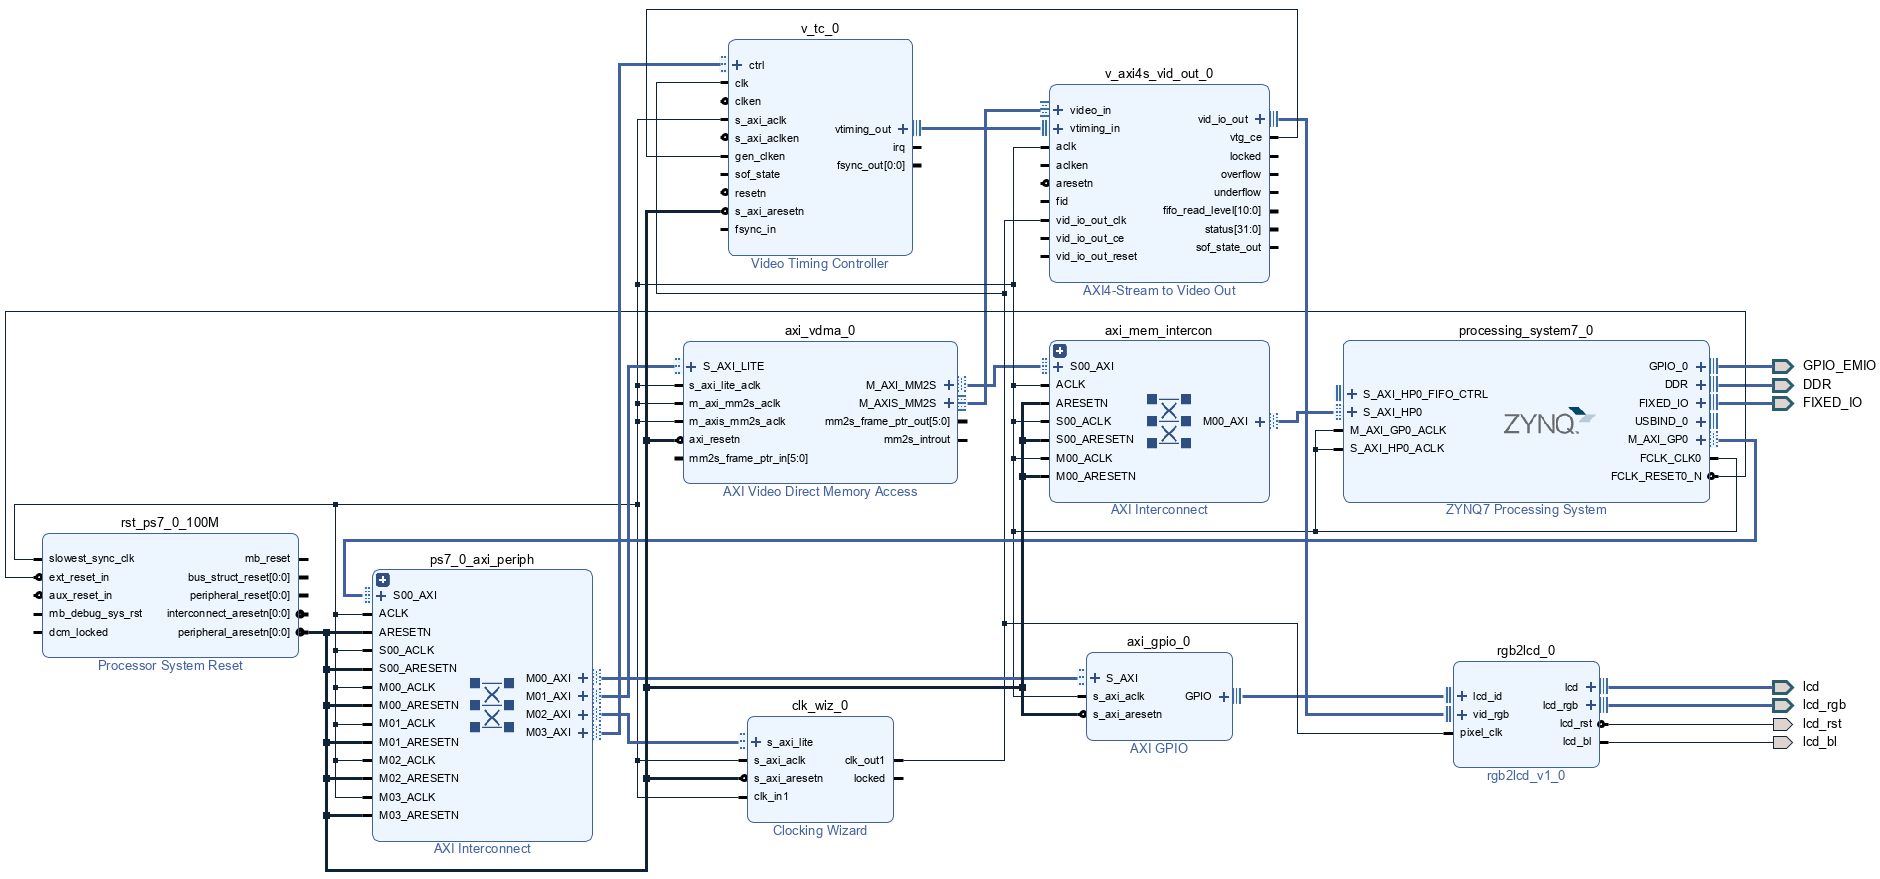Expand the ctrl interface pin on v_tc_0
1880x879 pixels.
point(738,65)
